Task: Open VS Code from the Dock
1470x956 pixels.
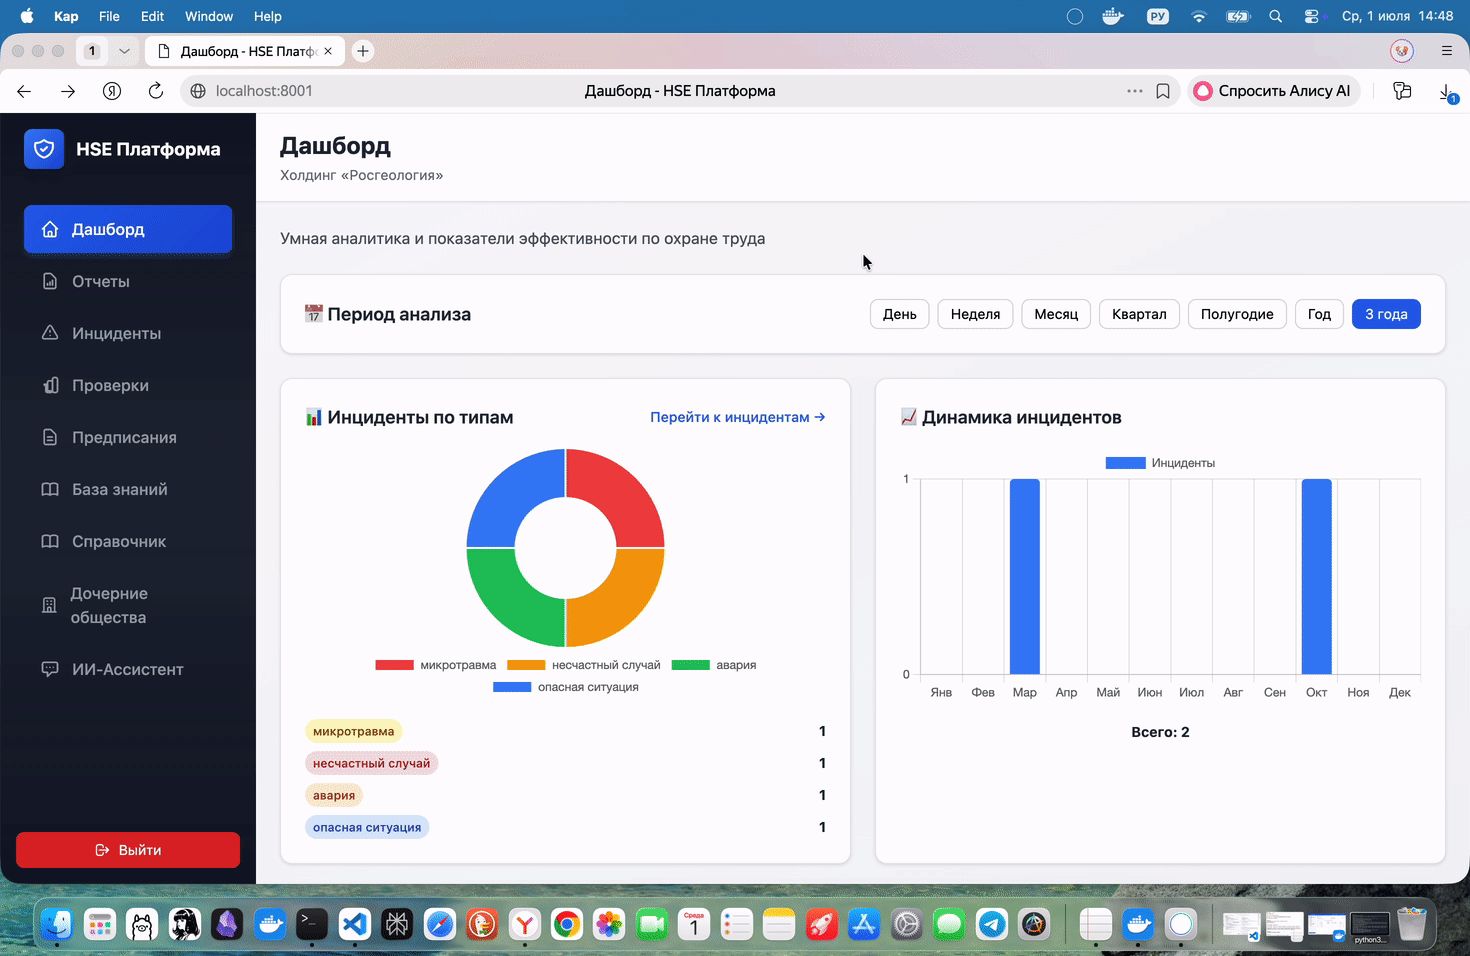Action: [354, 924]
